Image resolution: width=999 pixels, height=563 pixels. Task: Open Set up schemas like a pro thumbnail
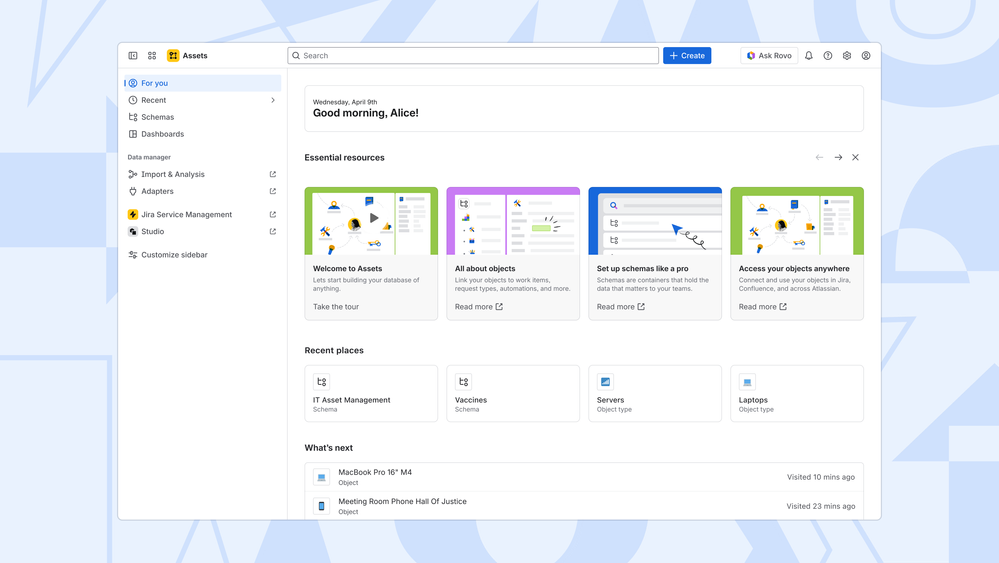[655, 221]
